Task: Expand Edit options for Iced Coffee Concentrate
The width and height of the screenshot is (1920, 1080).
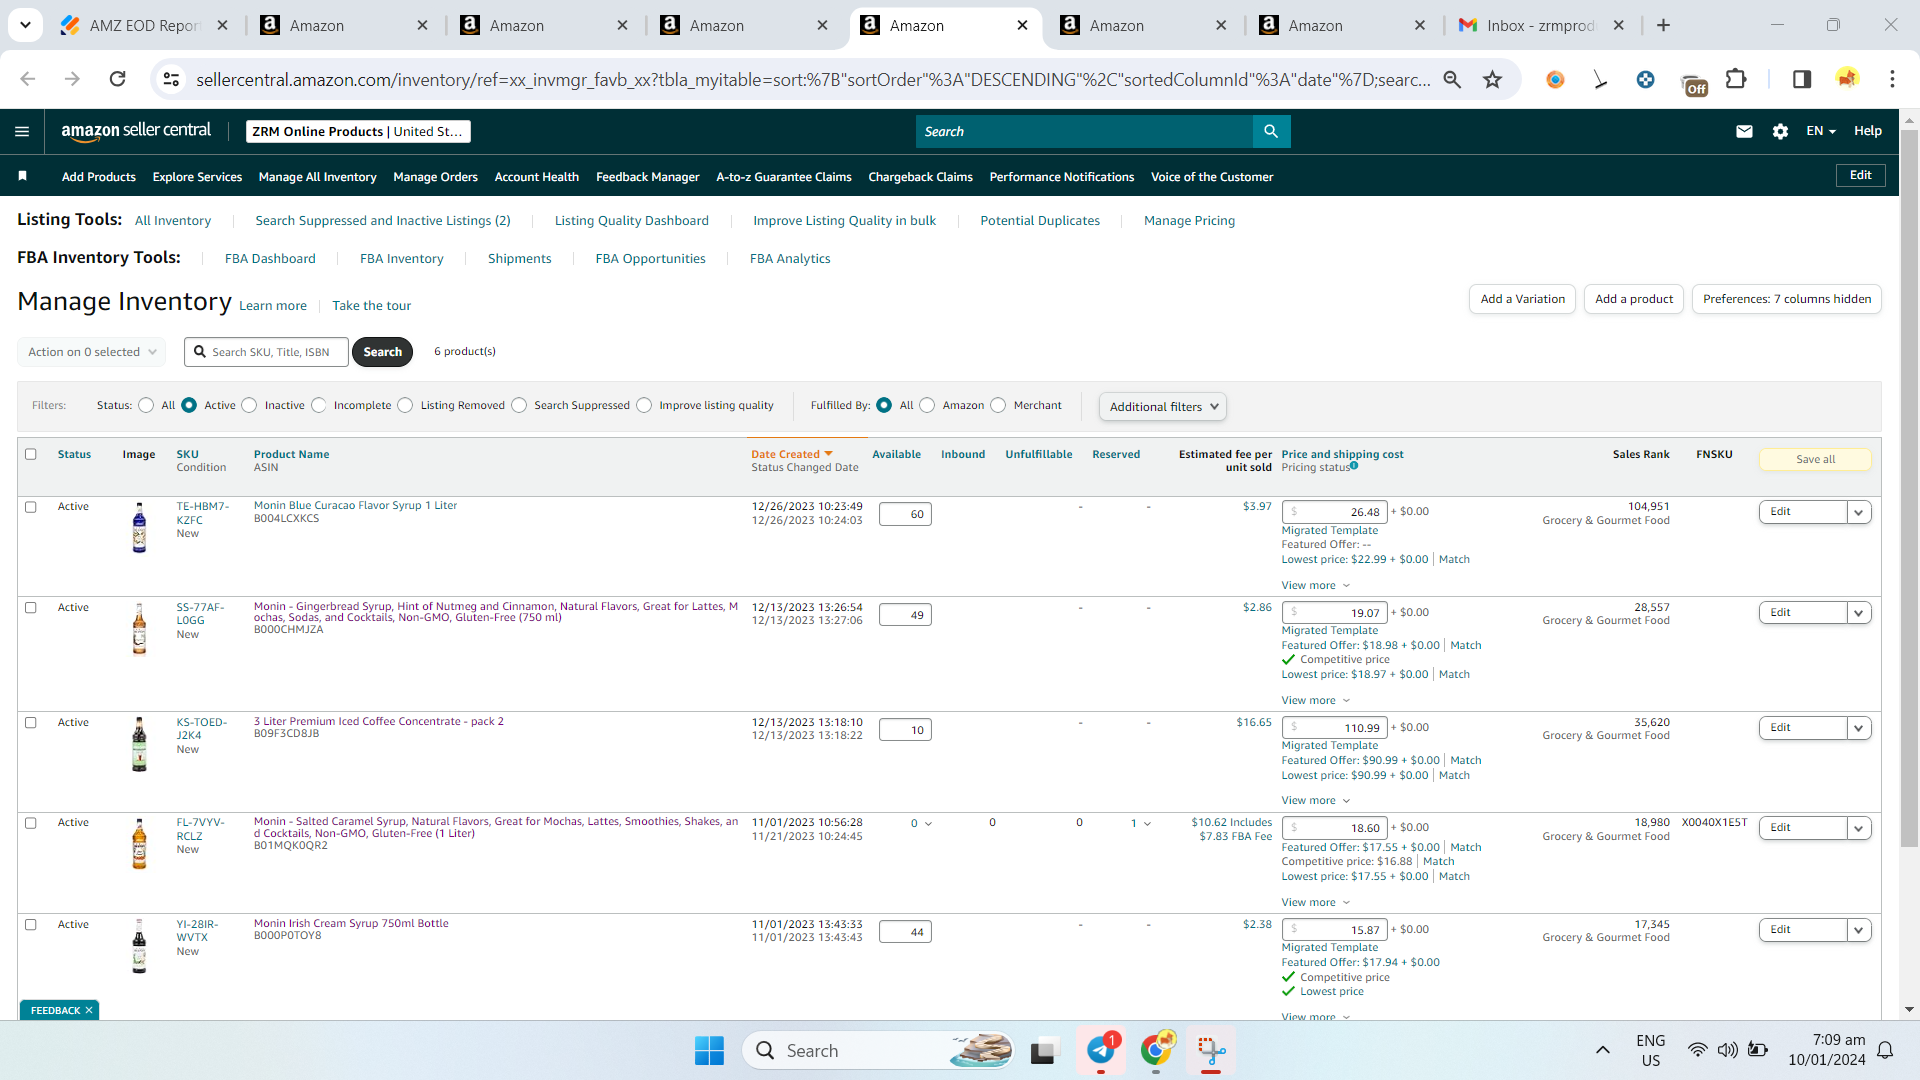Action: coord(1859,728)
